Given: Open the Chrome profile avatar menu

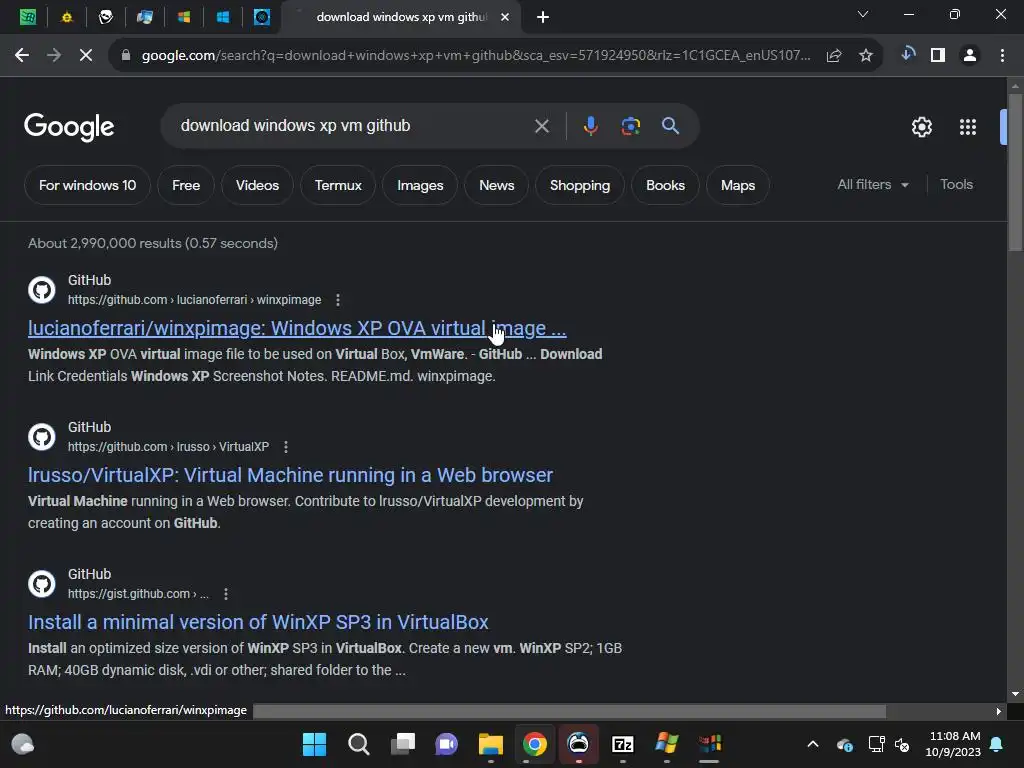Looking at the screenshot, I should coord(970,56).
